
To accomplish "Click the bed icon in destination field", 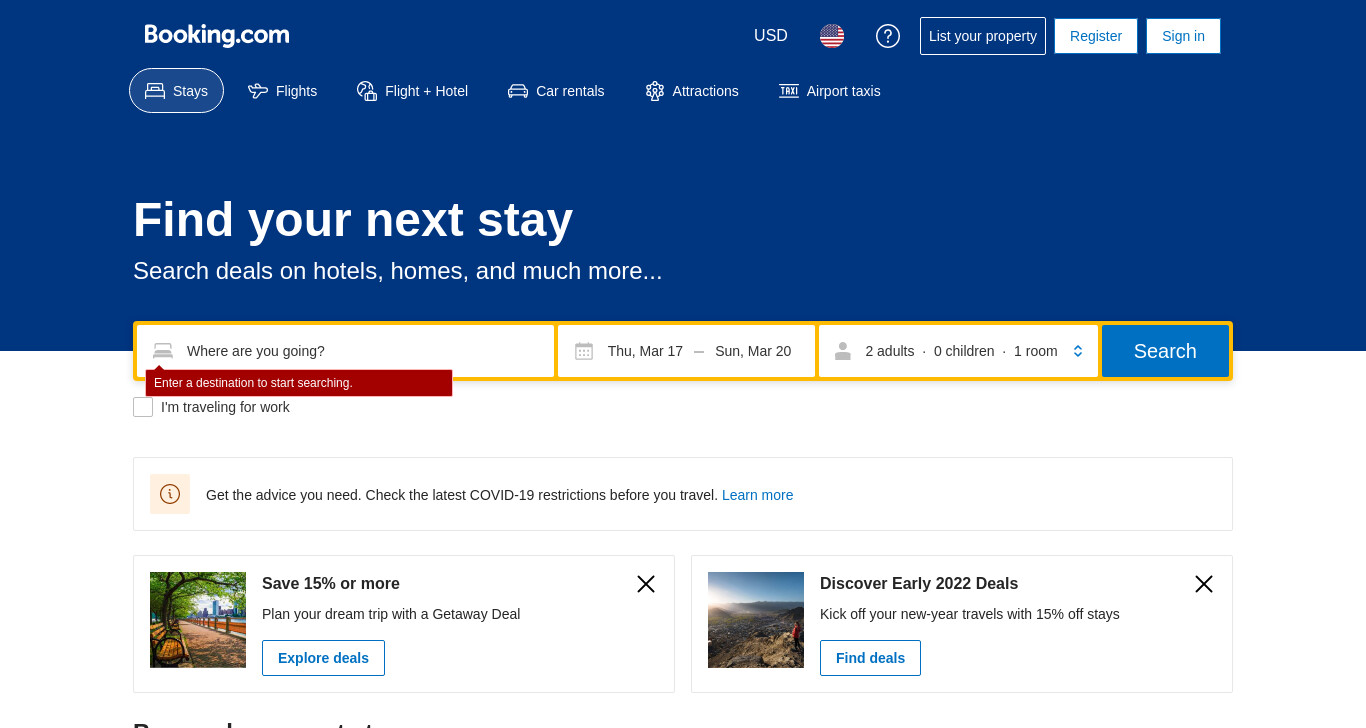I will pyautogui.click(x=163, y=351).
